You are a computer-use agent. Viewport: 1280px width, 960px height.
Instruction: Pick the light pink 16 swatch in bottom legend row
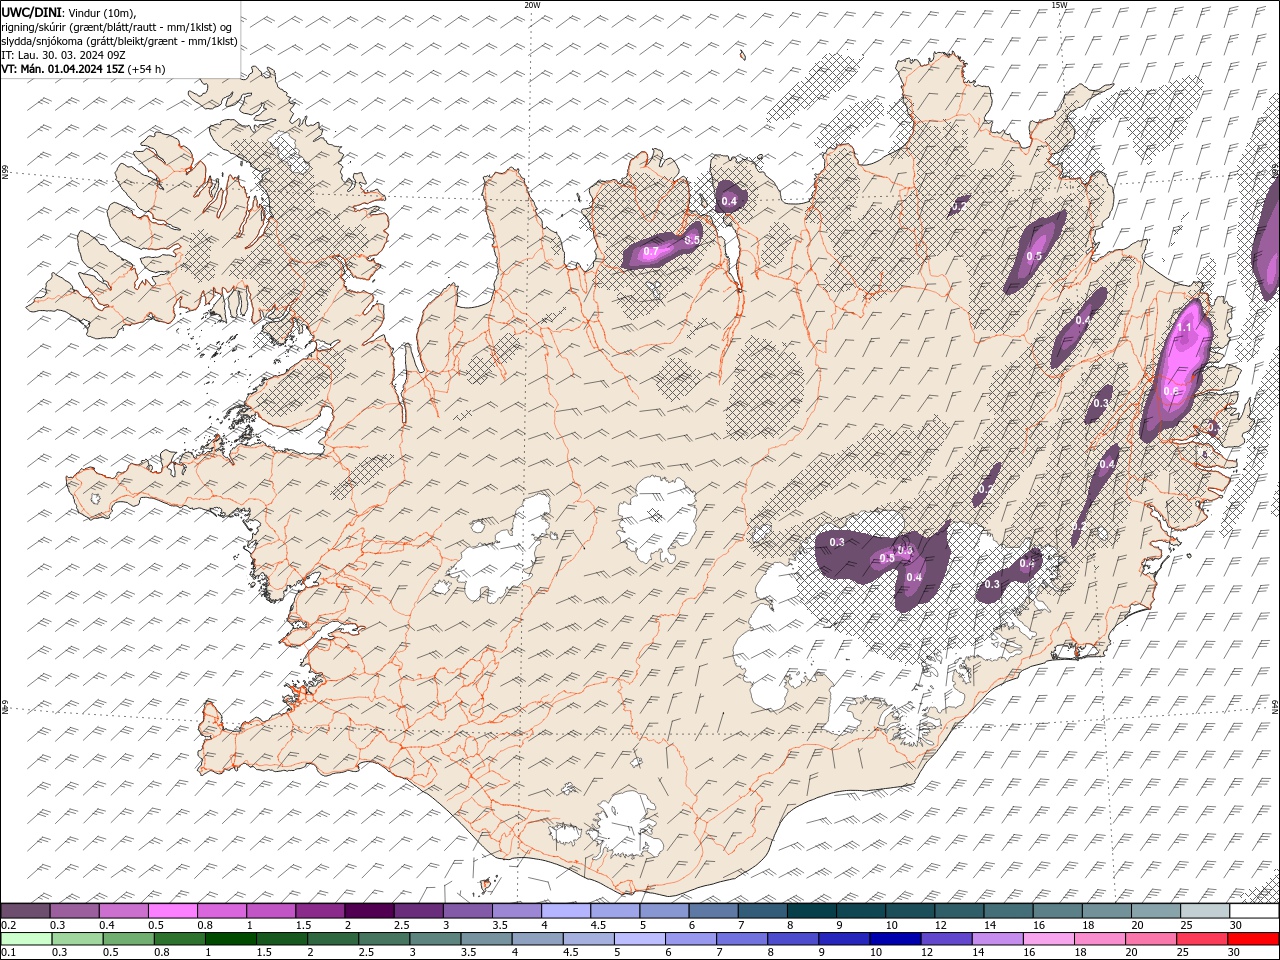pyautogui.click(x=1049, y=938)
